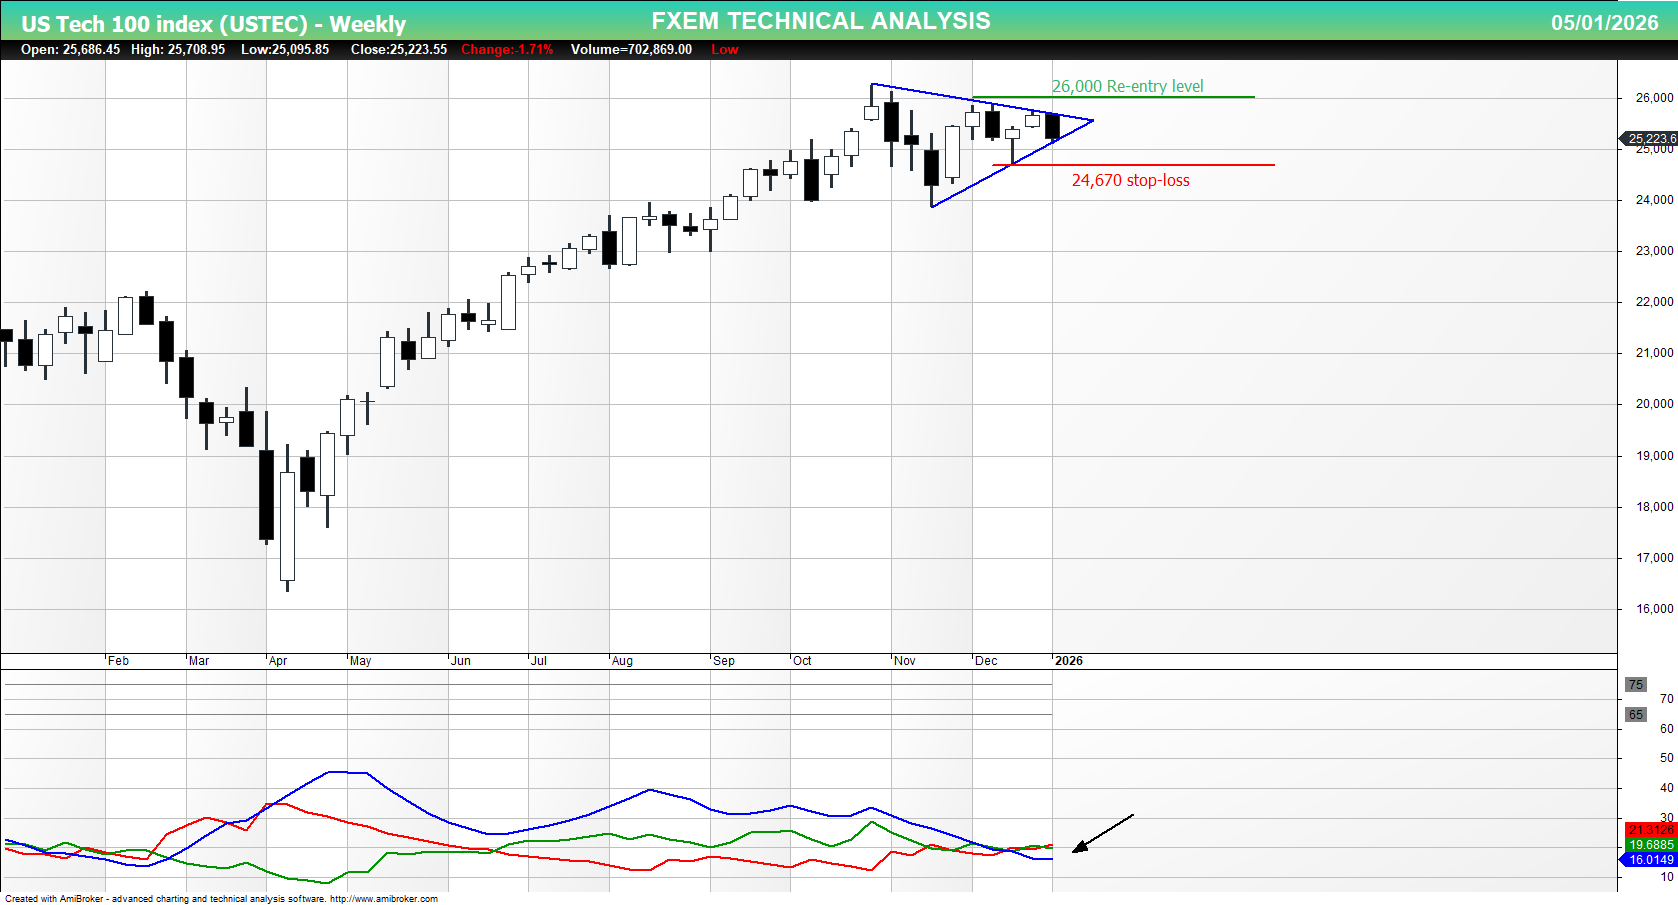Click the Volume=702,869.00 status text

click(x=632, y=49)
